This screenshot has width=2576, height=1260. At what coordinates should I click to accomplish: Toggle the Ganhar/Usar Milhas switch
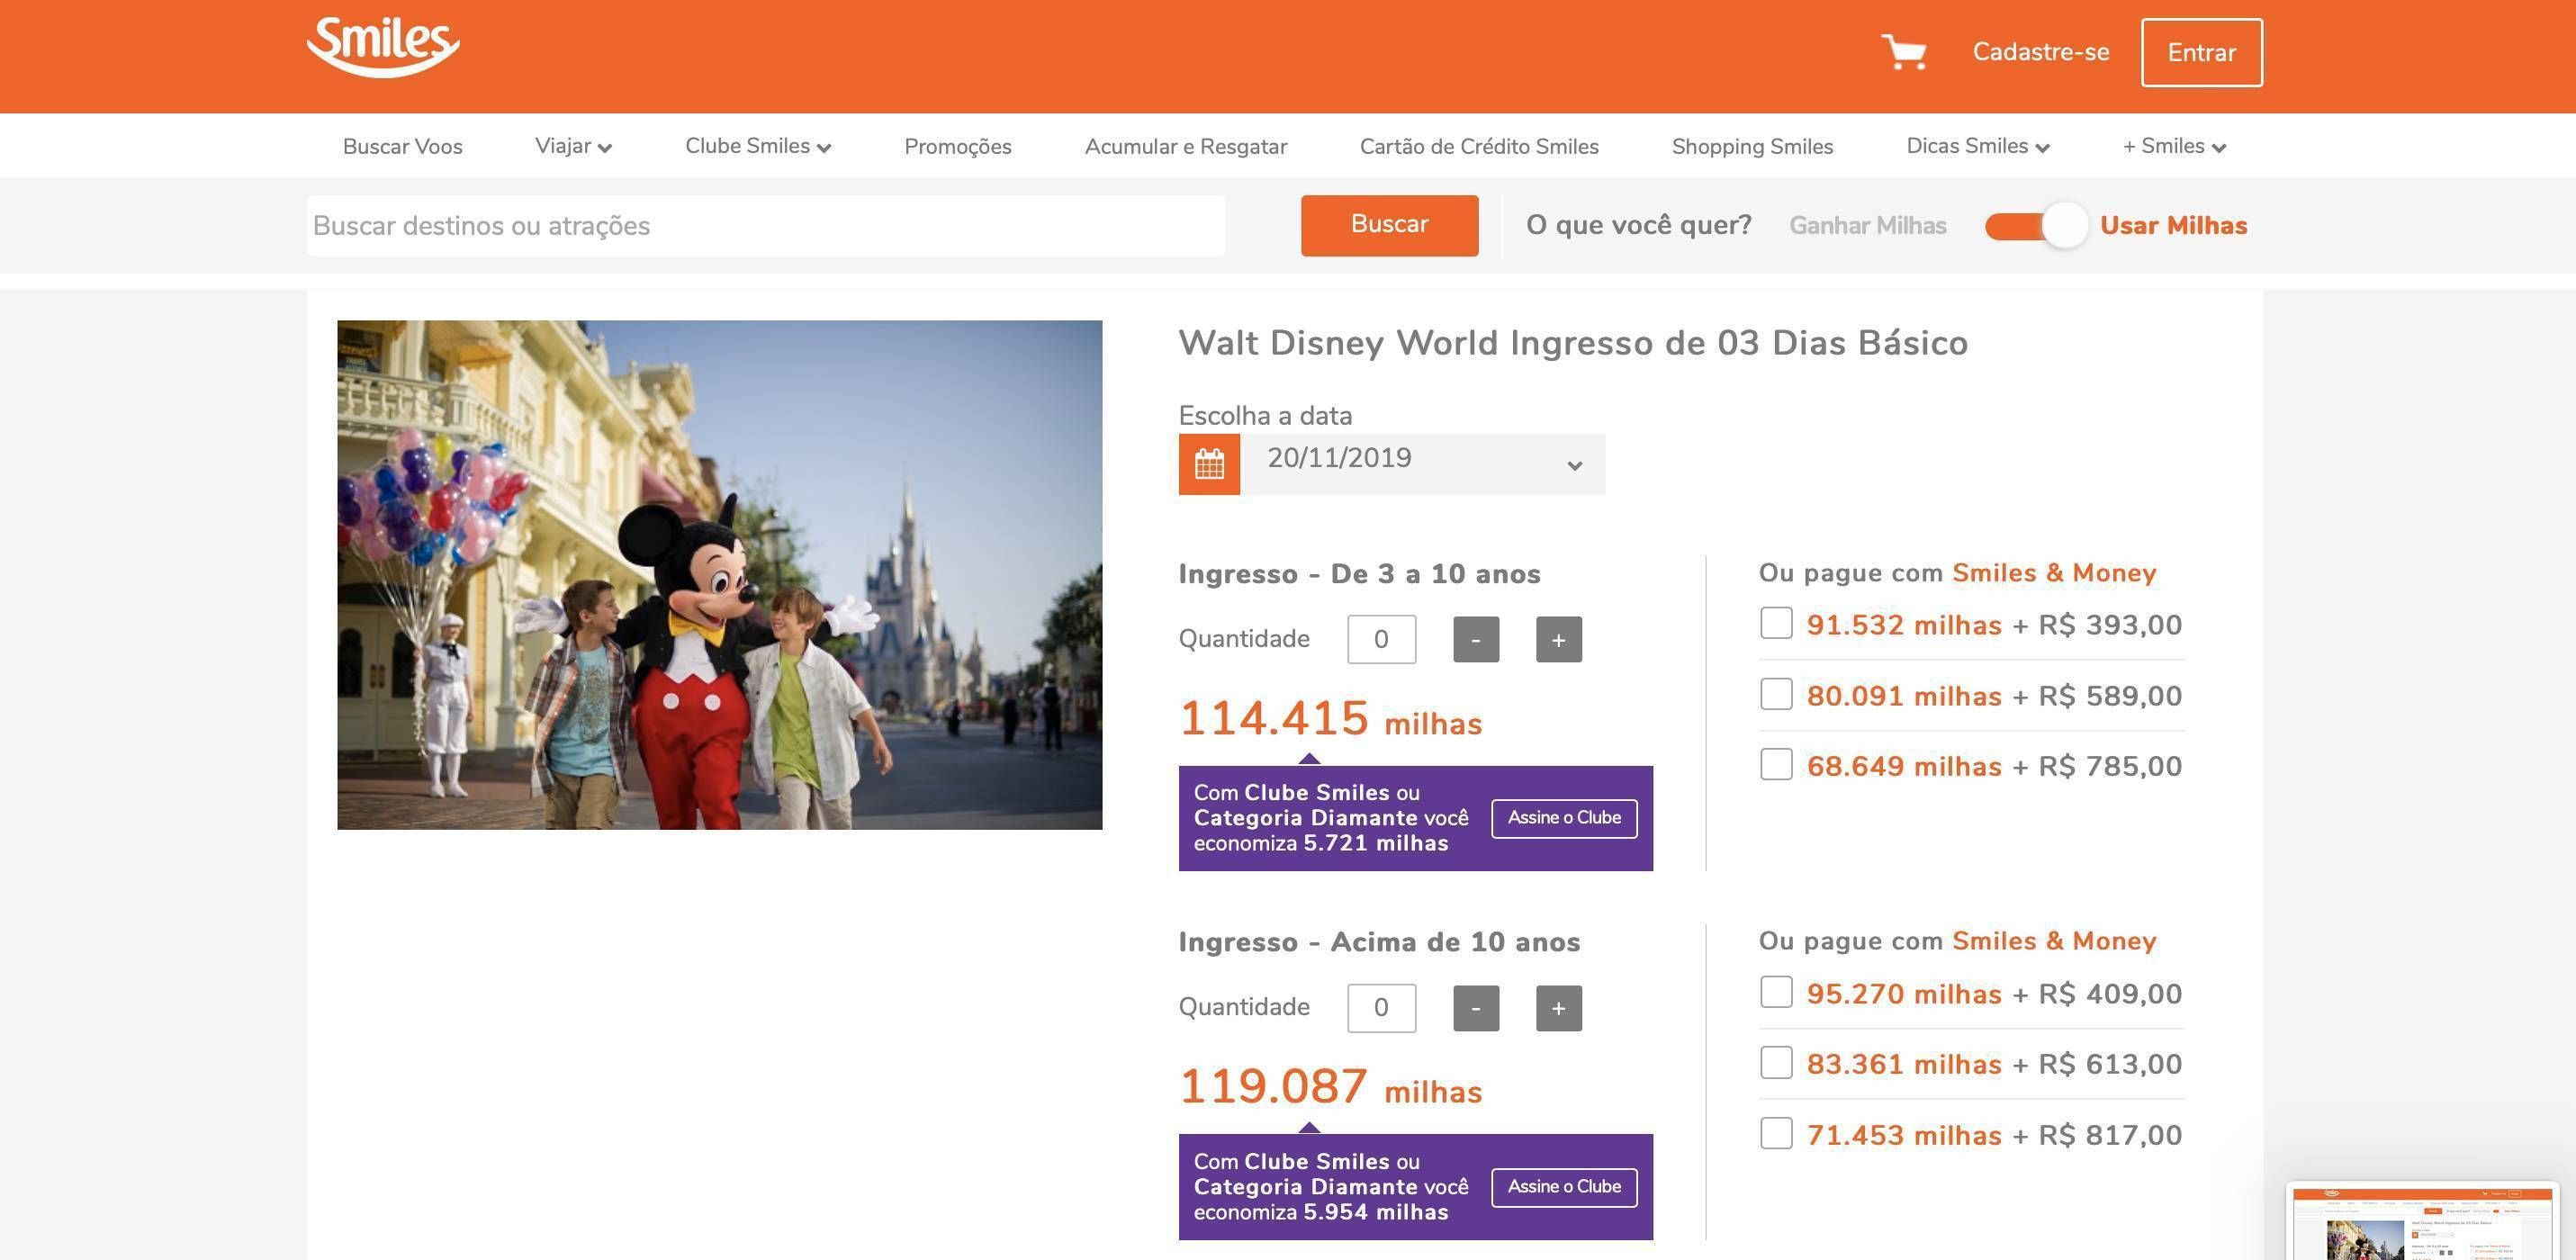coord(2036,226)
